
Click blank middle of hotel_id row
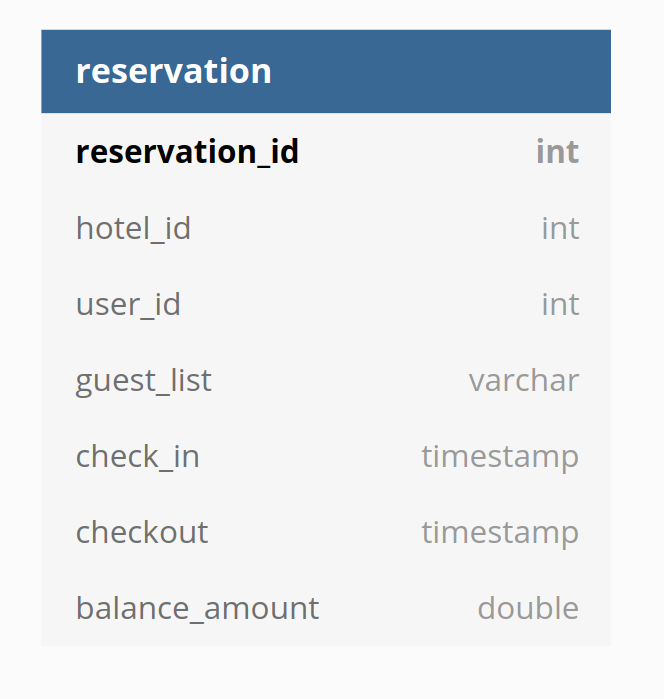coord(366,228)
